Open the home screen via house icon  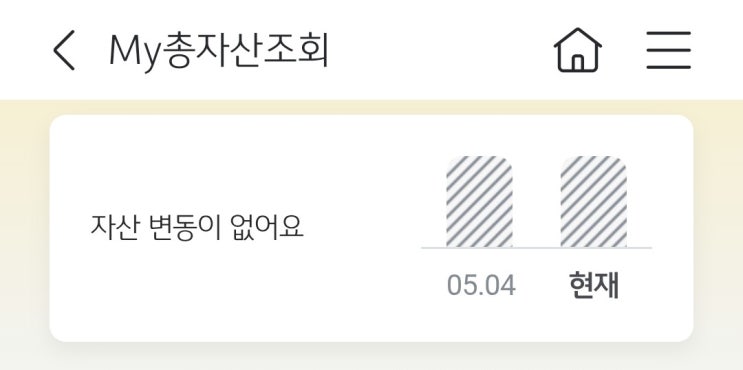[578, 50]
